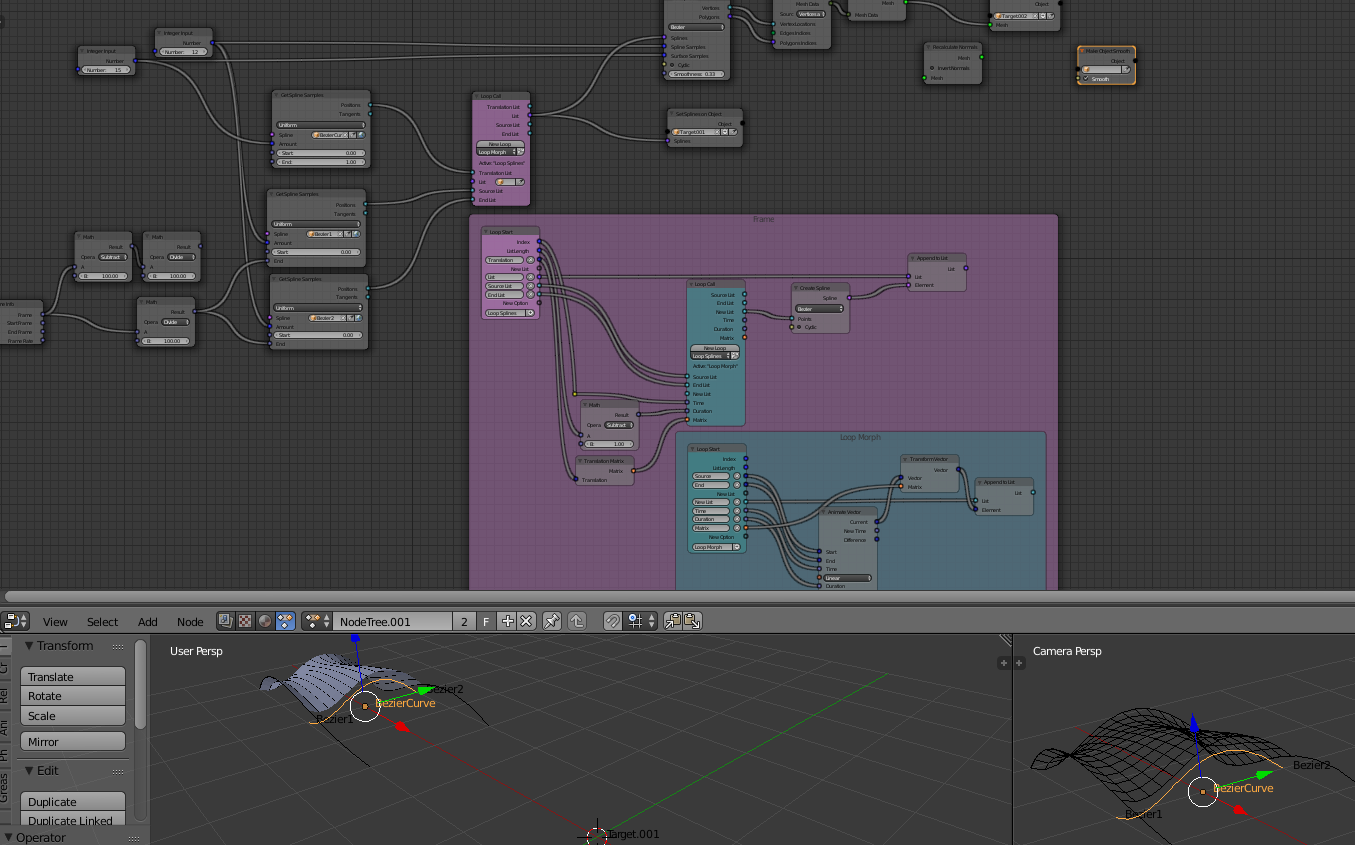Switch to the material shader node tree icon
The height and width of the screenshot is (845, 1355).
point(226,621)
